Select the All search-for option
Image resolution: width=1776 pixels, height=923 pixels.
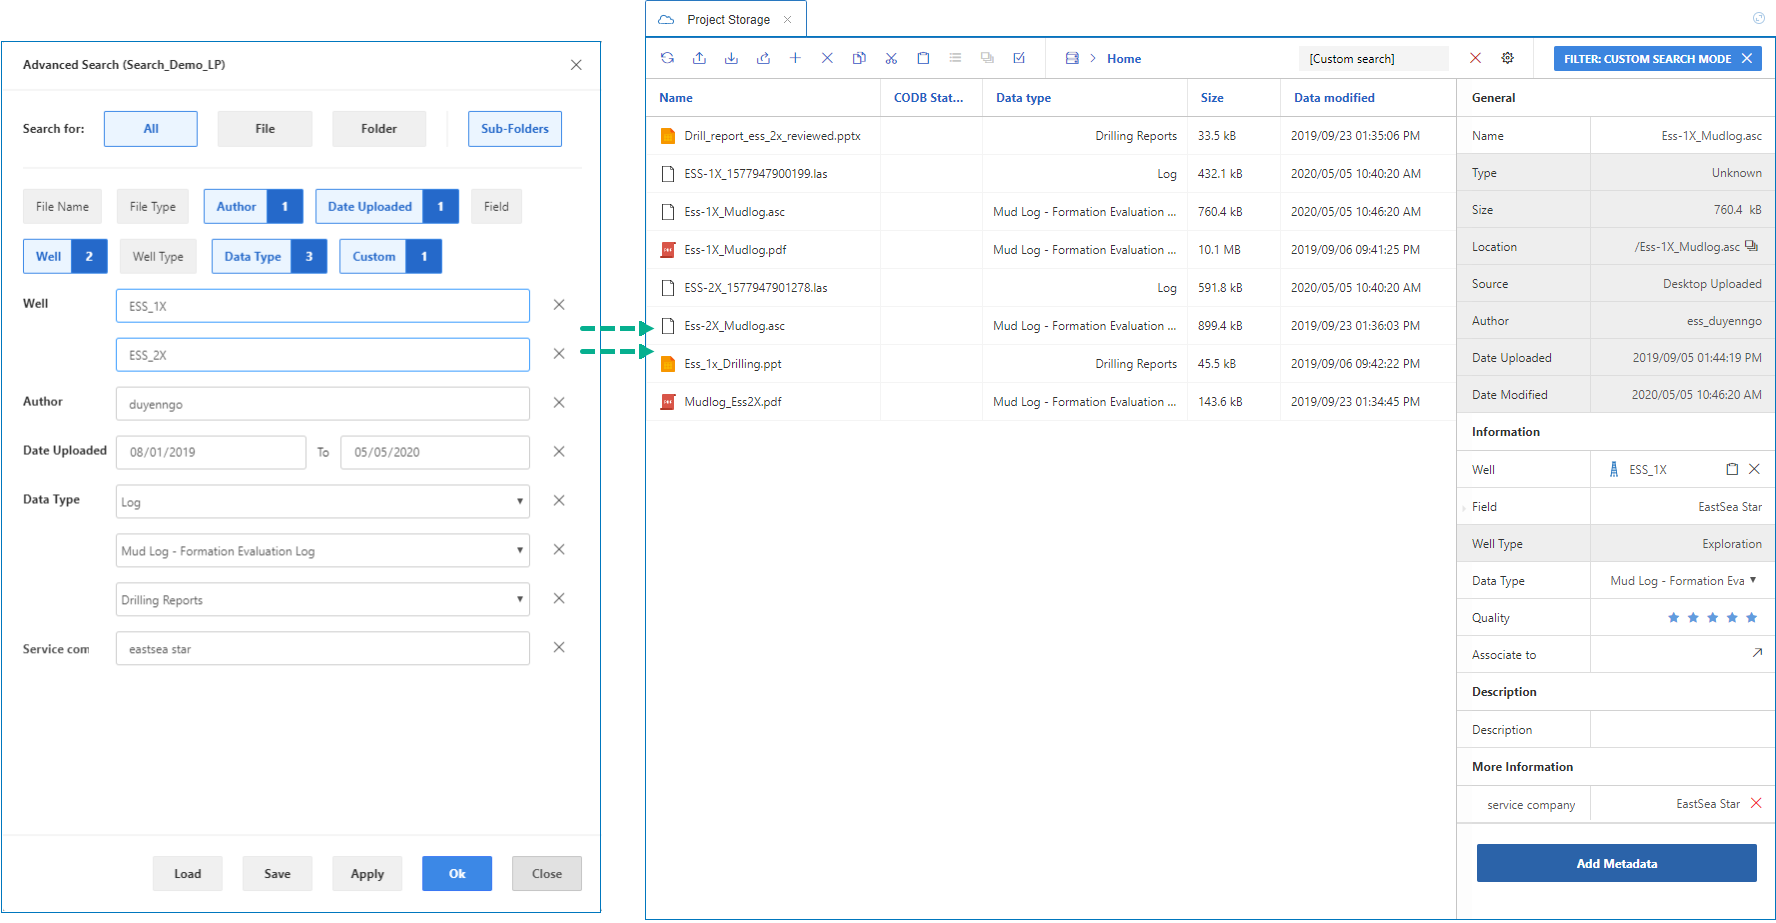pos(151,129)
